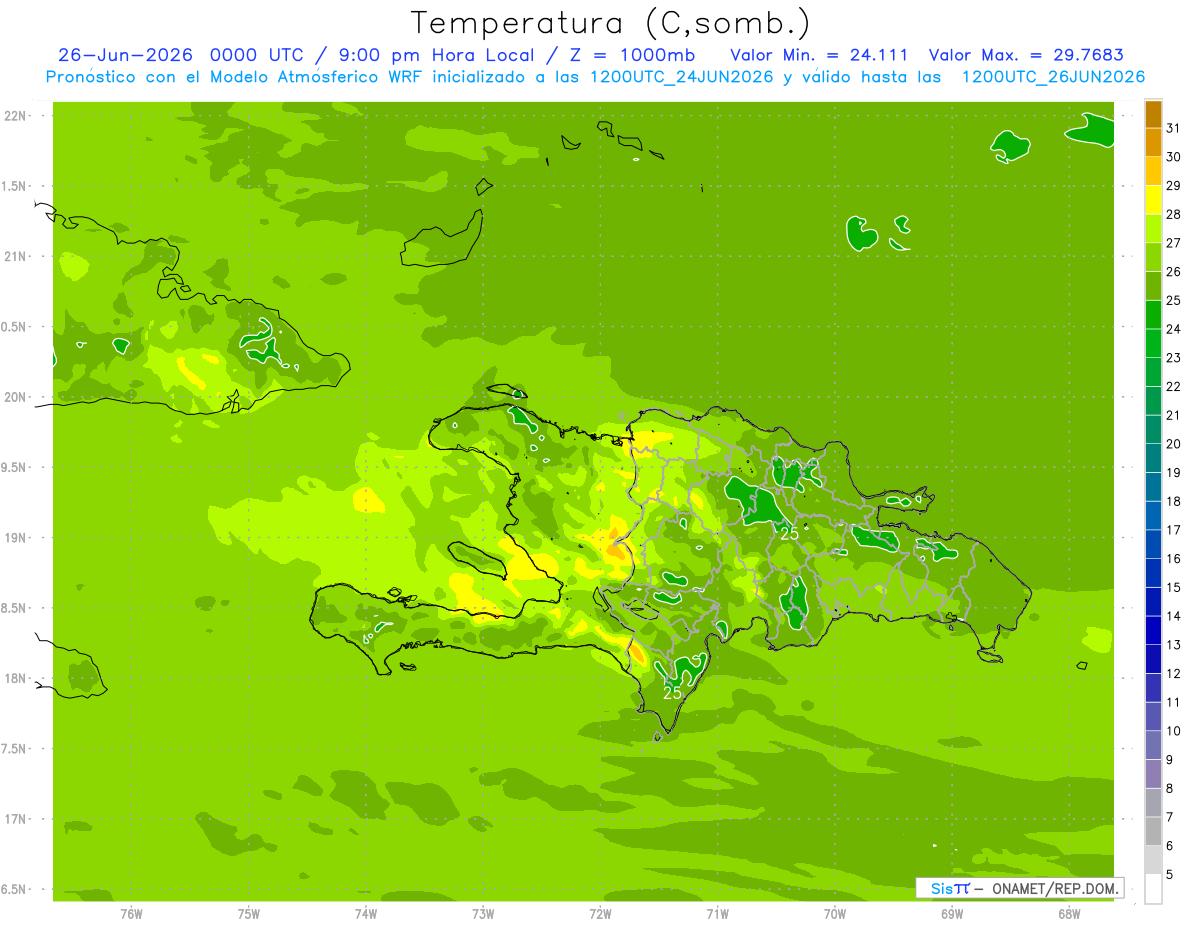Click the color scale value "25"
This screenshot has width=1200, height=927.
click(x=1173, y=300)
